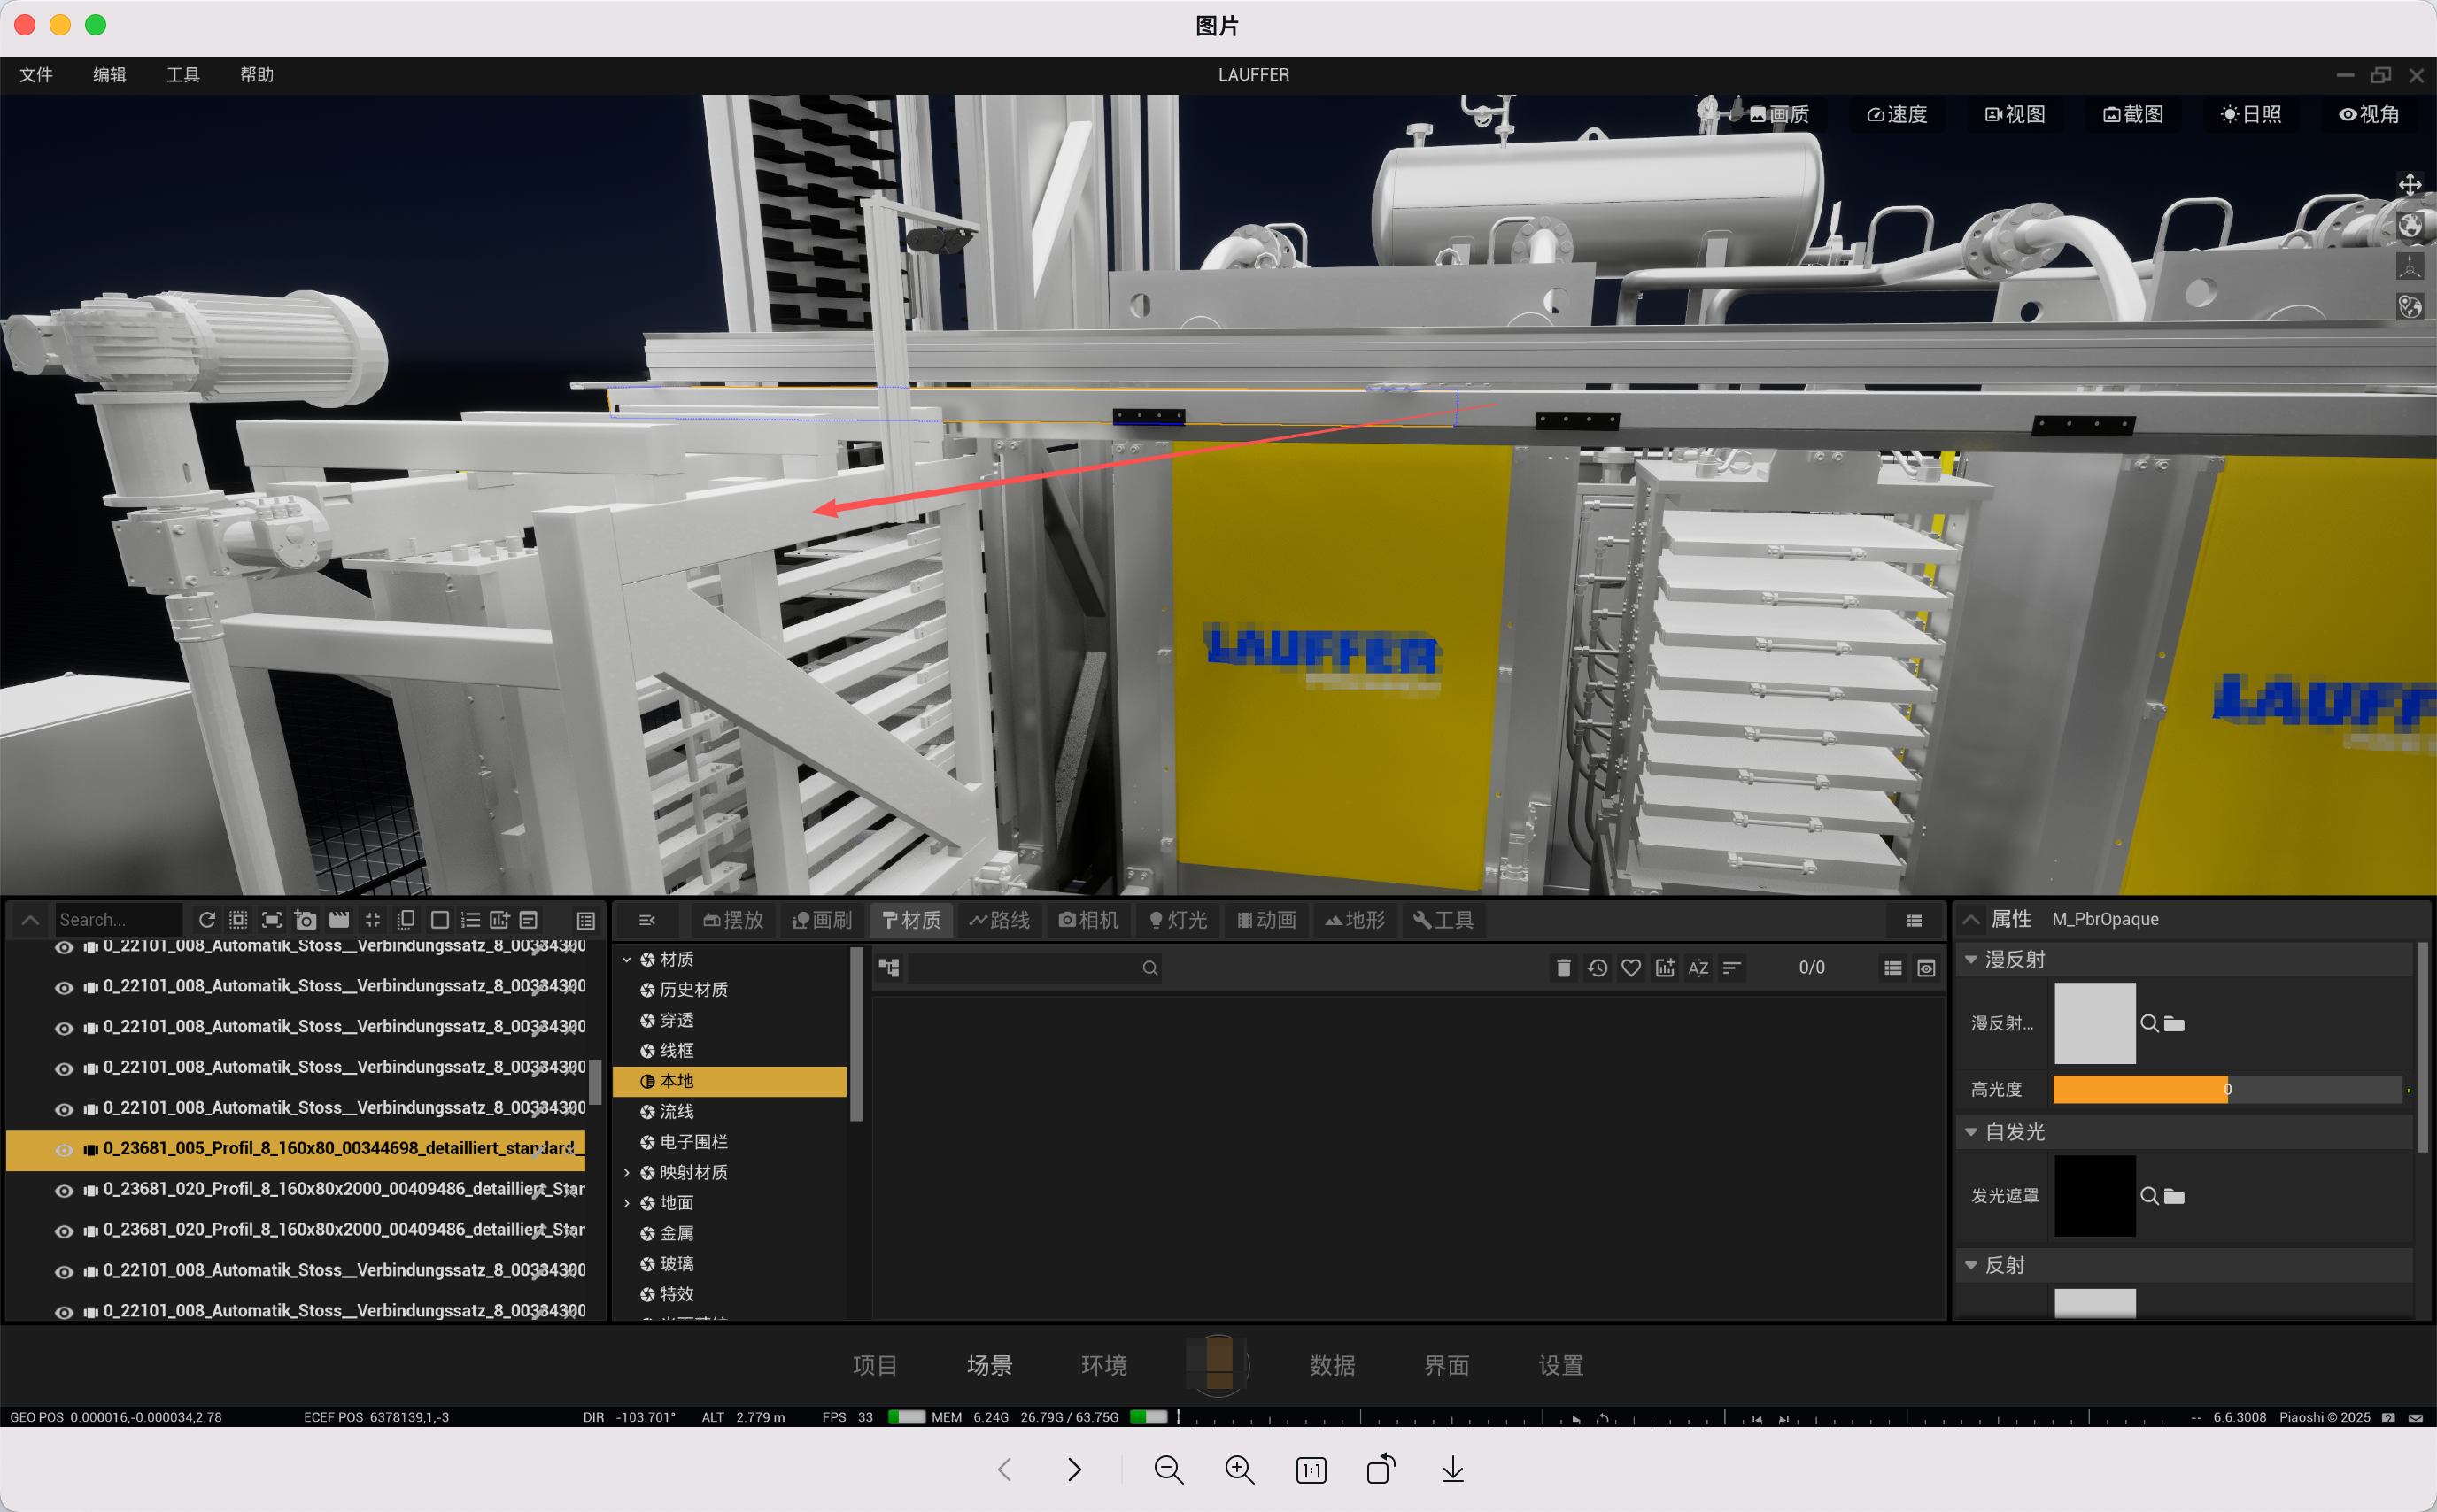Switch material browser to list view
The width and height of the screenshot is (2437, 1512).
tap(1893, 968)
